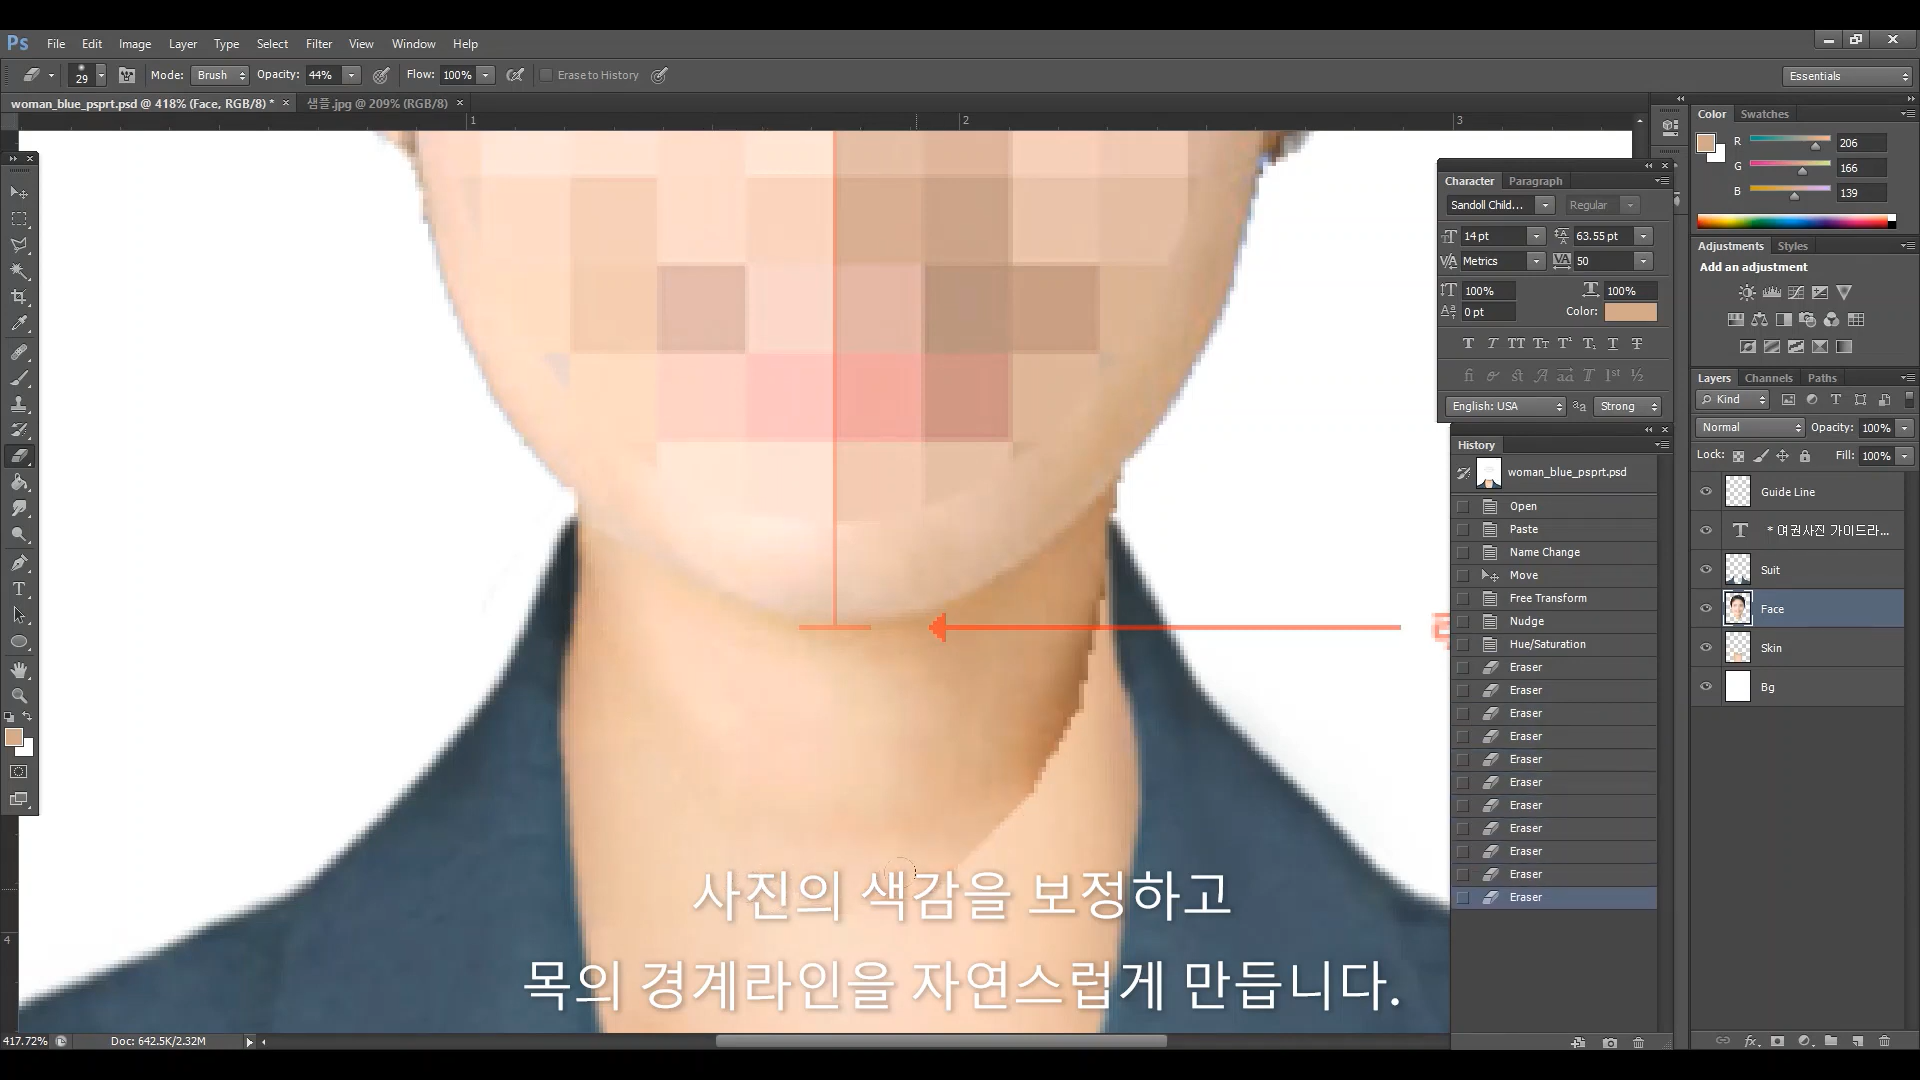Screen dimensions: 1920x1080
Task: Enable Erase to History checkbox
Action: coord(546,75)
